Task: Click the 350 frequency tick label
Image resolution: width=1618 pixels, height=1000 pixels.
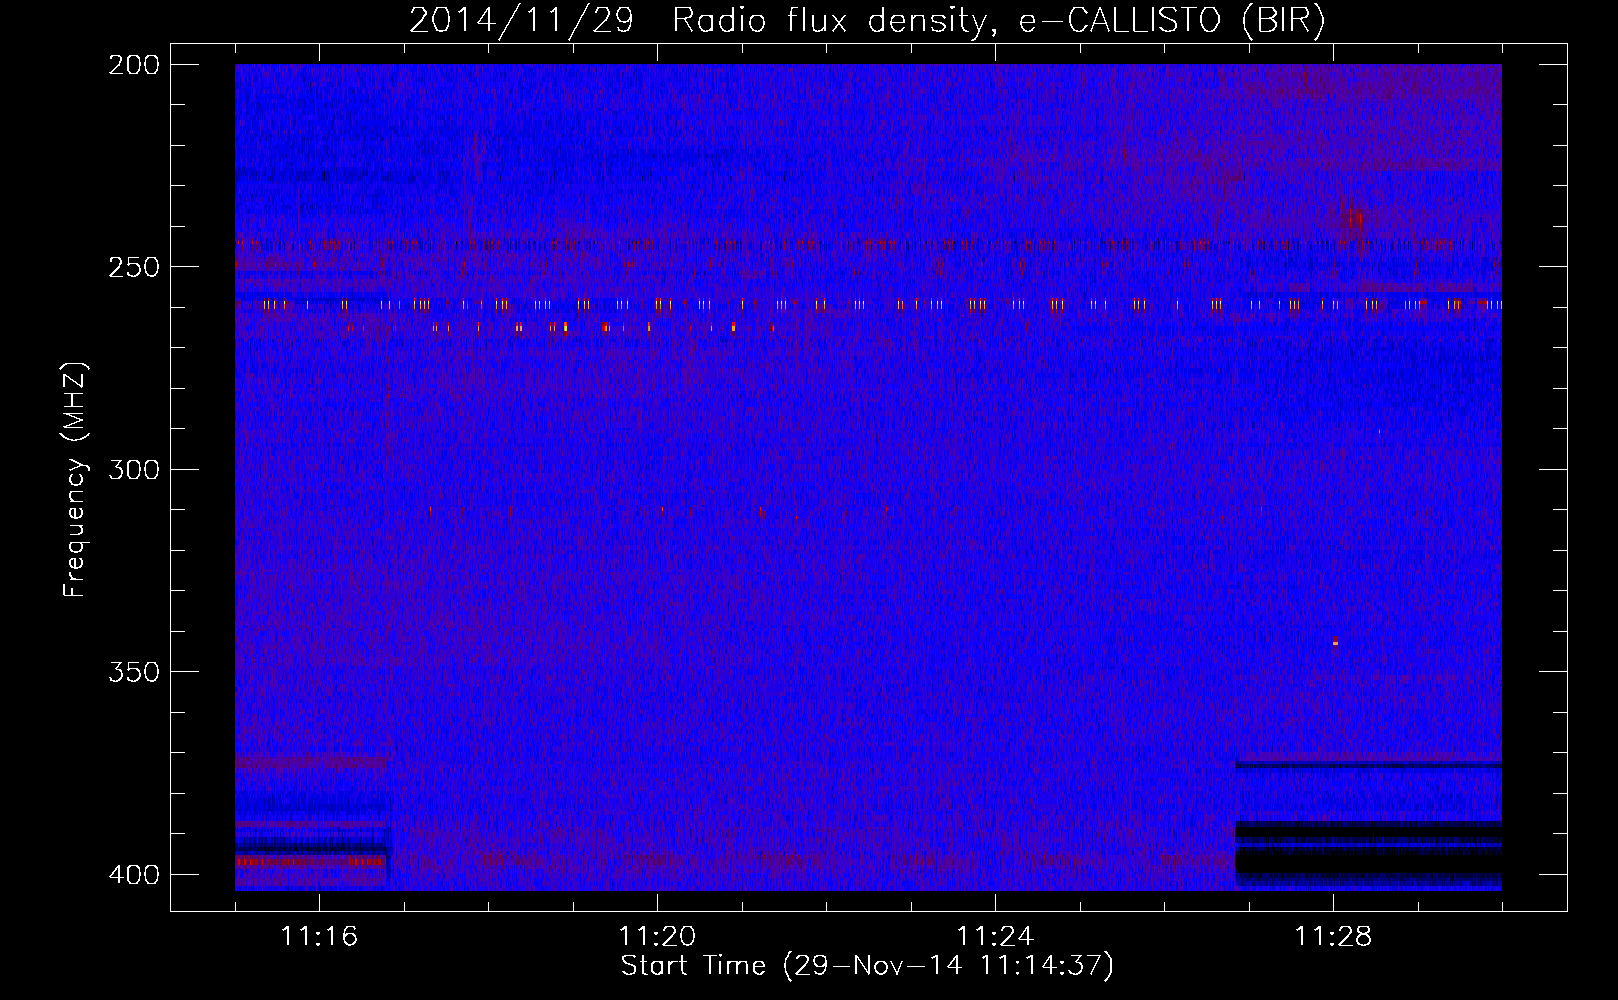Action: (134, 672)
